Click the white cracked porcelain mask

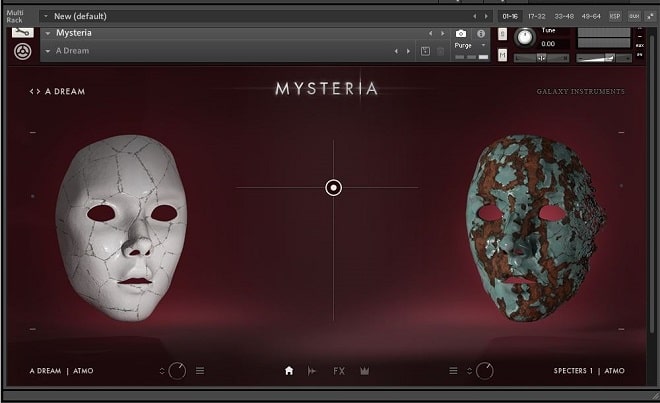[x=121, y=228]
